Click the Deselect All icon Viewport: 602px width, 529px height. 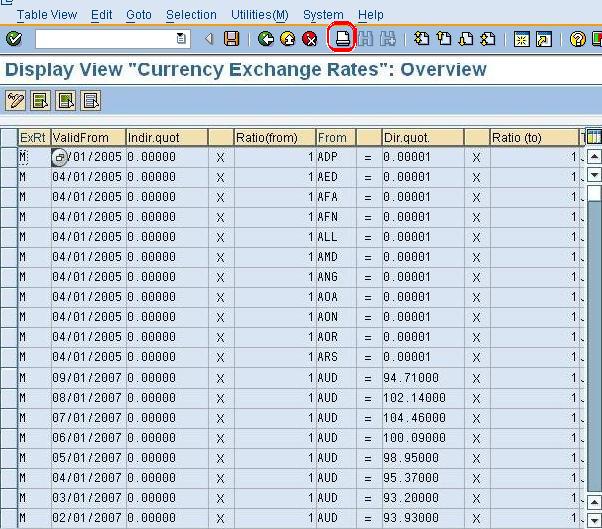91,101
